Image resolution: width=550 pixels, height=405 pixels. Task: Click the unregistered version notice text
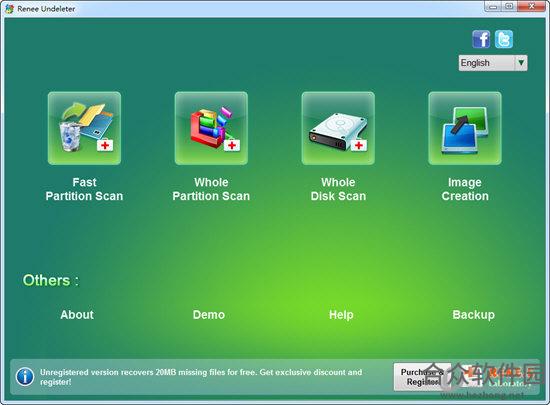point(201,377)
